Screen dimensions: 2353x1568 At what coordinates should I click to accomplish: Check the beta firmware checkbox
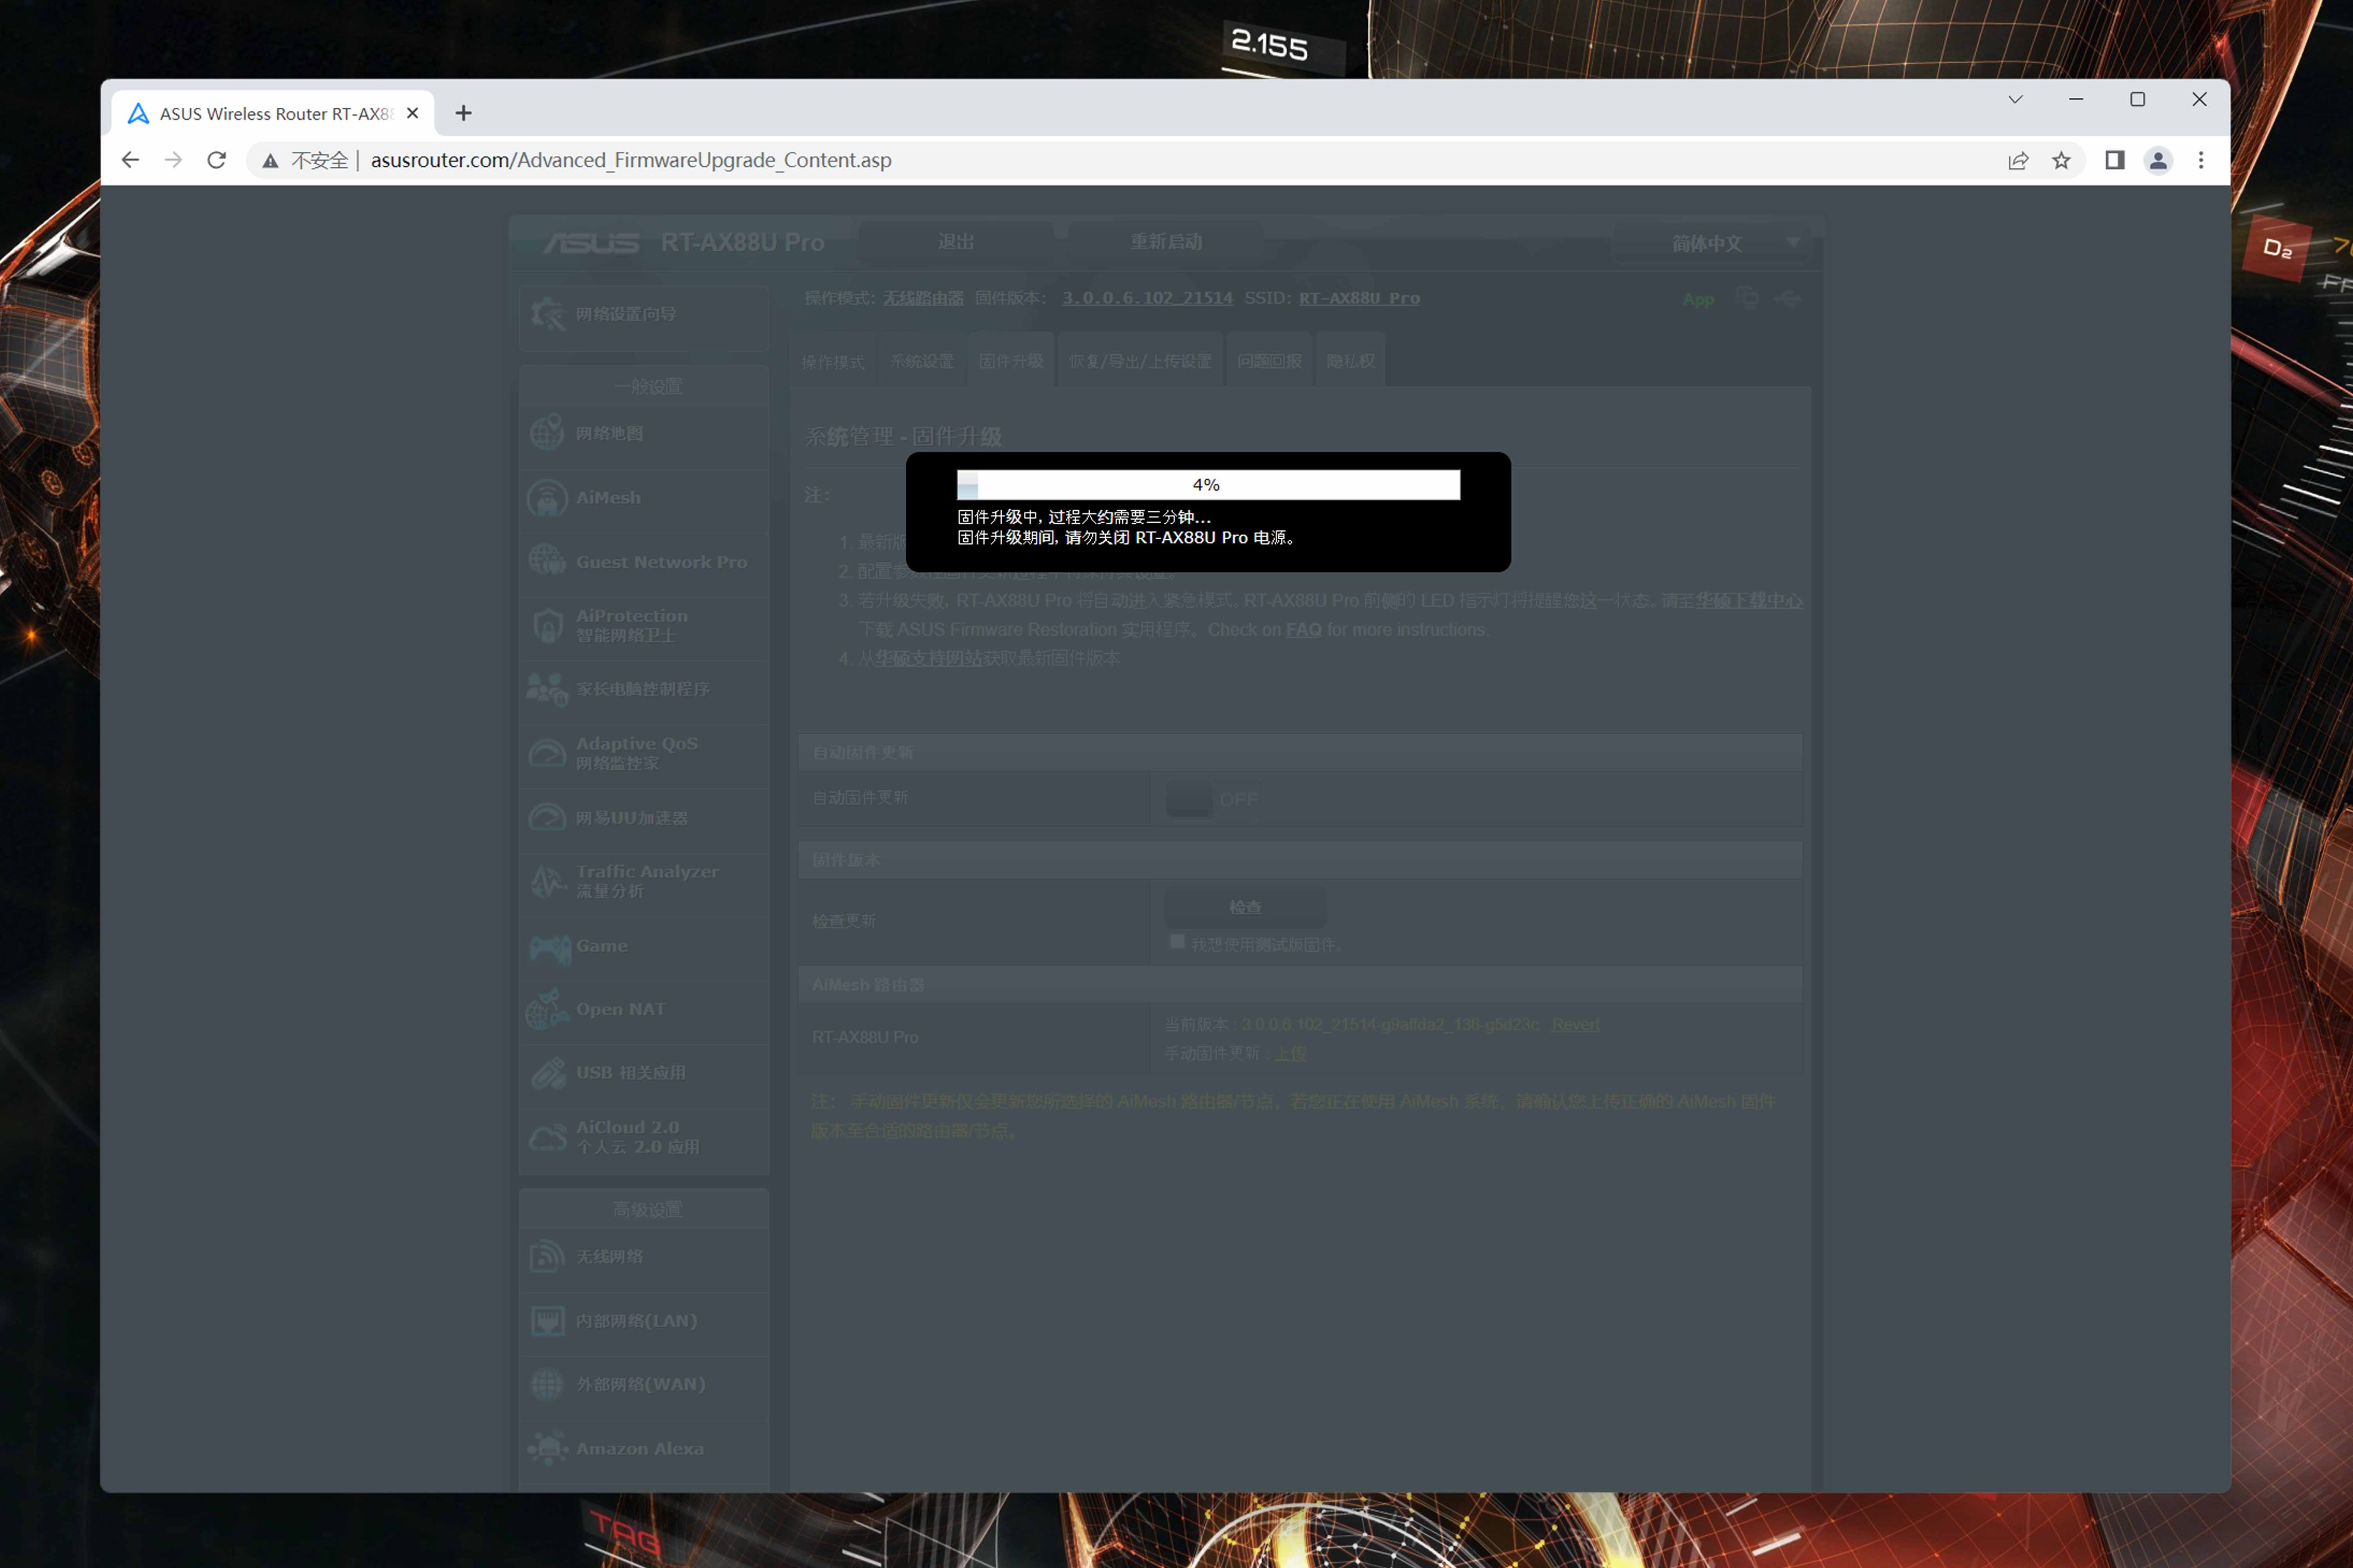[x=1177, y=942]
